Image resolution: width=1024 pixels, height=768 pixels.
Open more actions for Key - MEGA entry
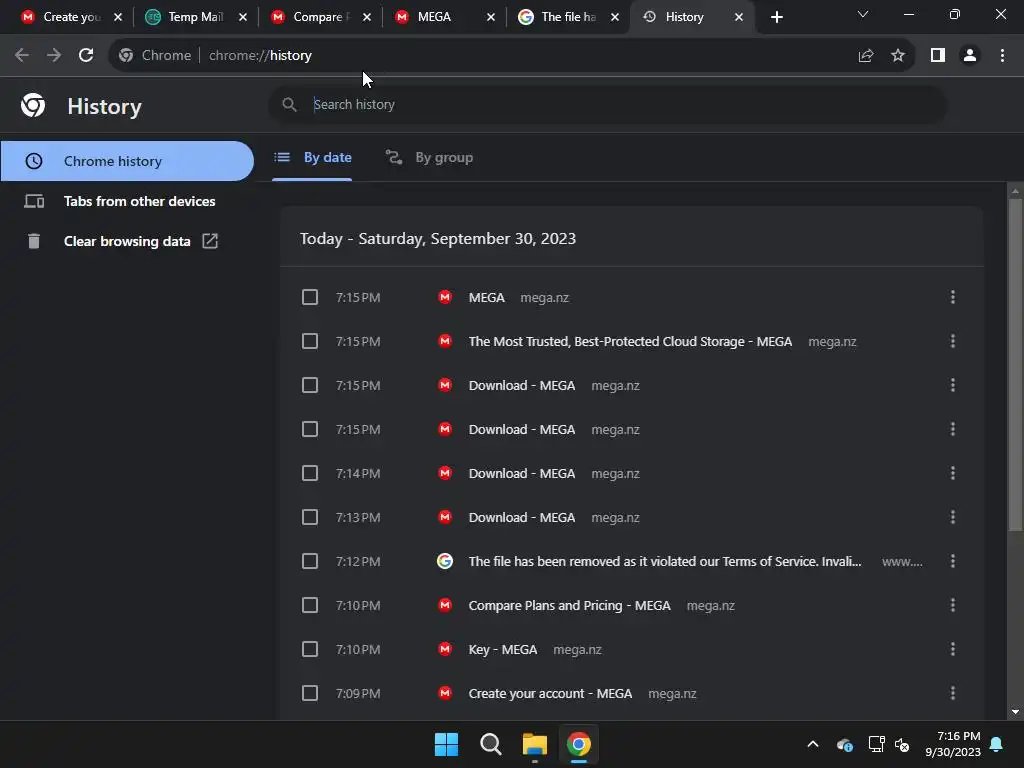(953, 649)
